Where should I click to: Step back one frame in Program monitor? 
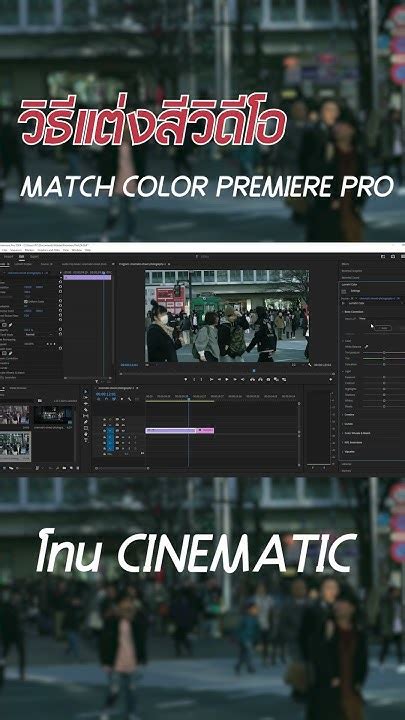pos(219,379)
